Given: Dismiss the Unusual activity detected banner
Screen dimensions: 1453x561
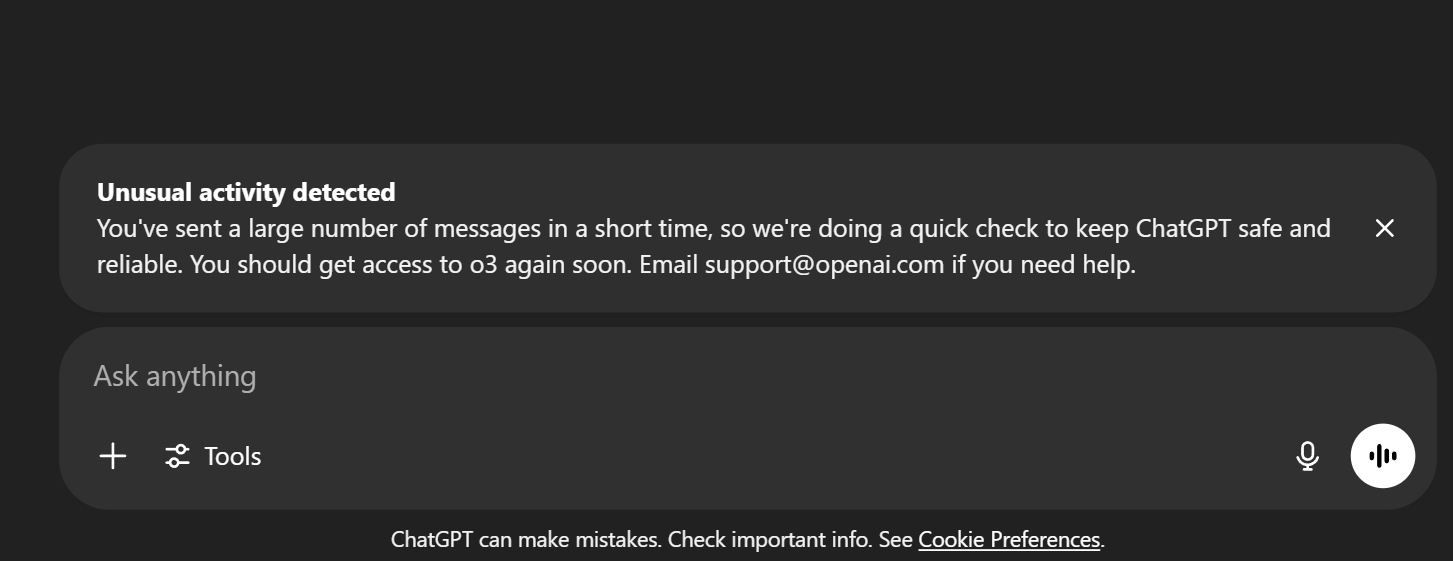Looking at the screenshot, I should [1384, 228].
